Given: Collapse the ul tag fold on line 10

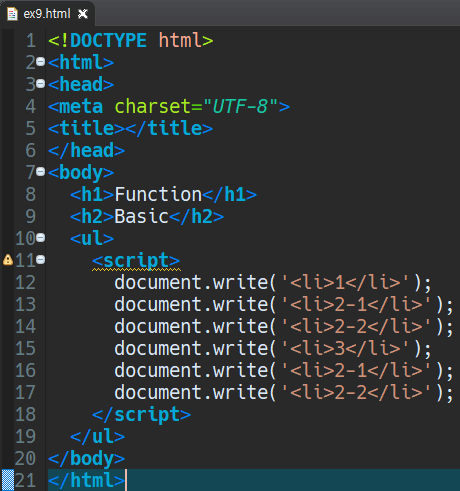Looking at the screenshot, I should [40, 238].
